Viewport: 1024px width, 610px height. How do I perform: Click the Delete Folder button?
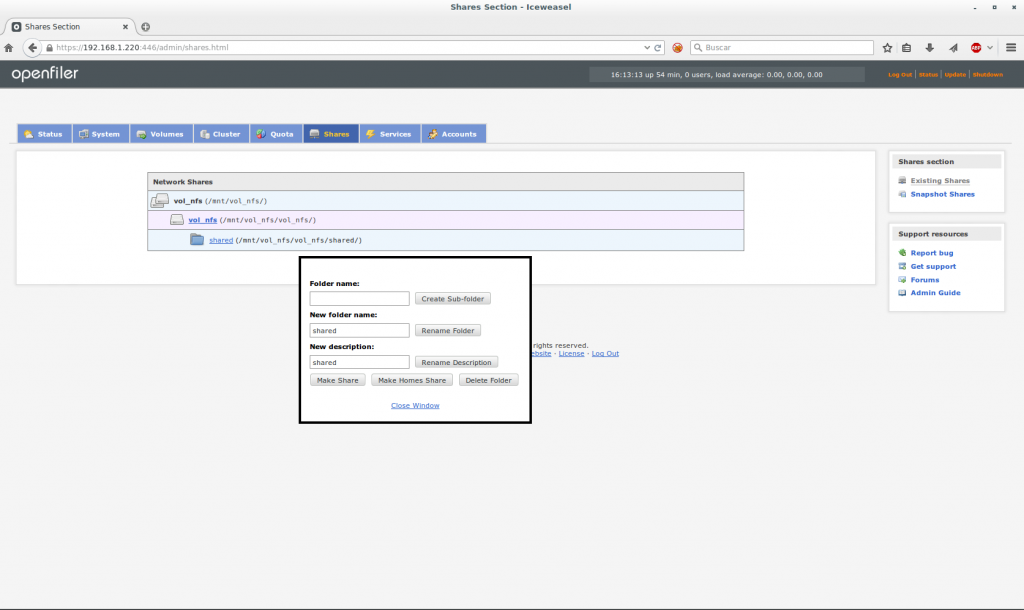tap(488, 380)
